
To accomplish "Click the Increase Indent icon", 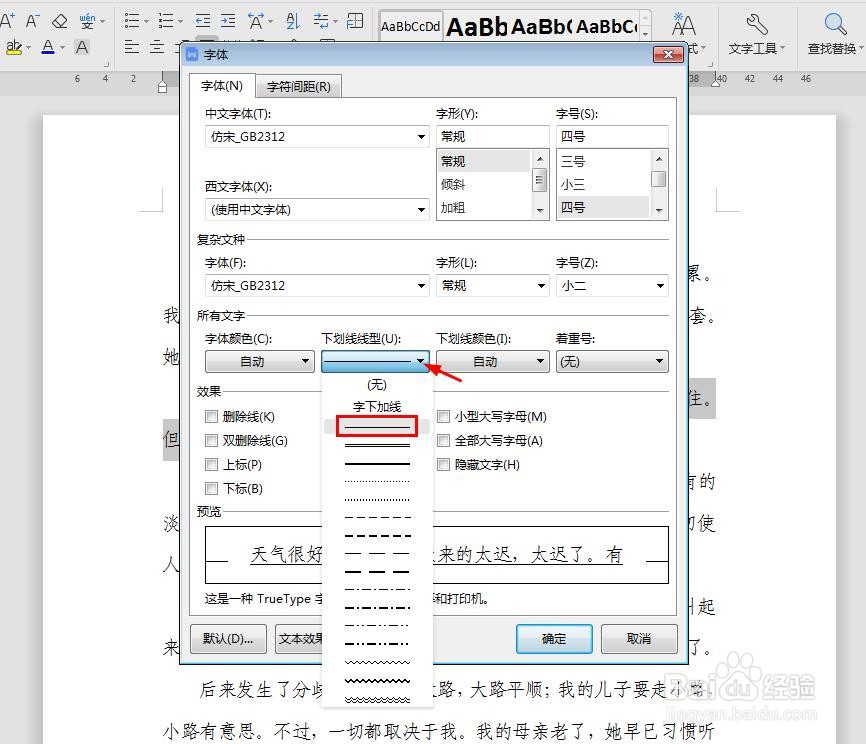I will [227, 21].
